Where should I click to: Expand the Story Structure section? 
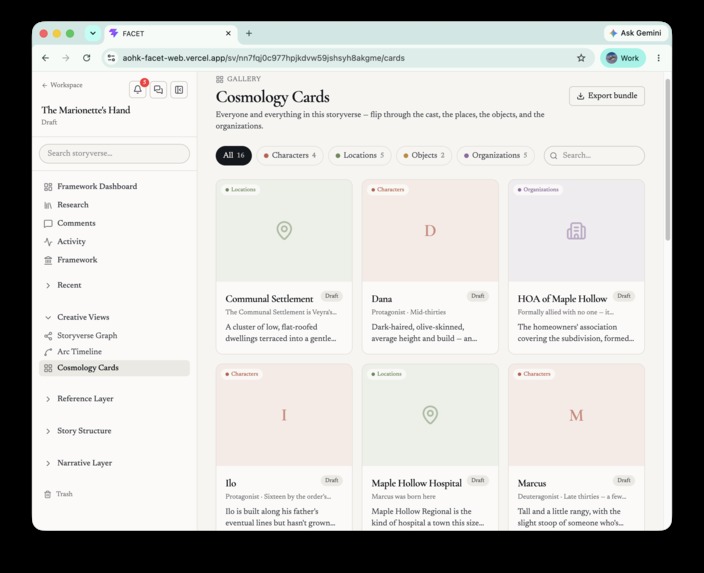pyautogui.click(x=48, y=431)
